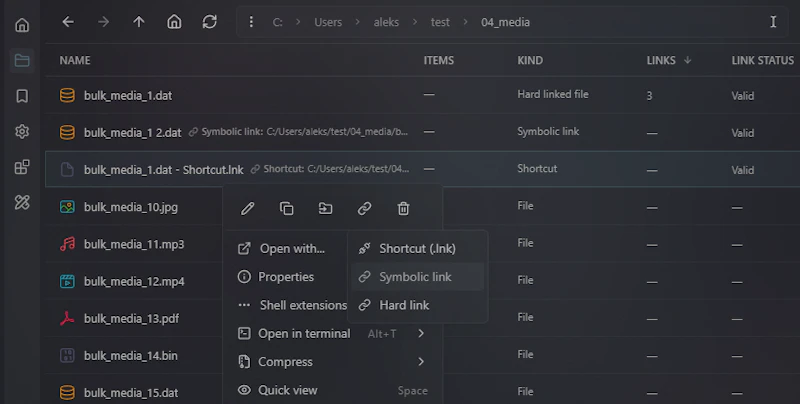Open the address bar three-dot menu
This screenshot has width=800, height=404.
(x=251, y=22)
